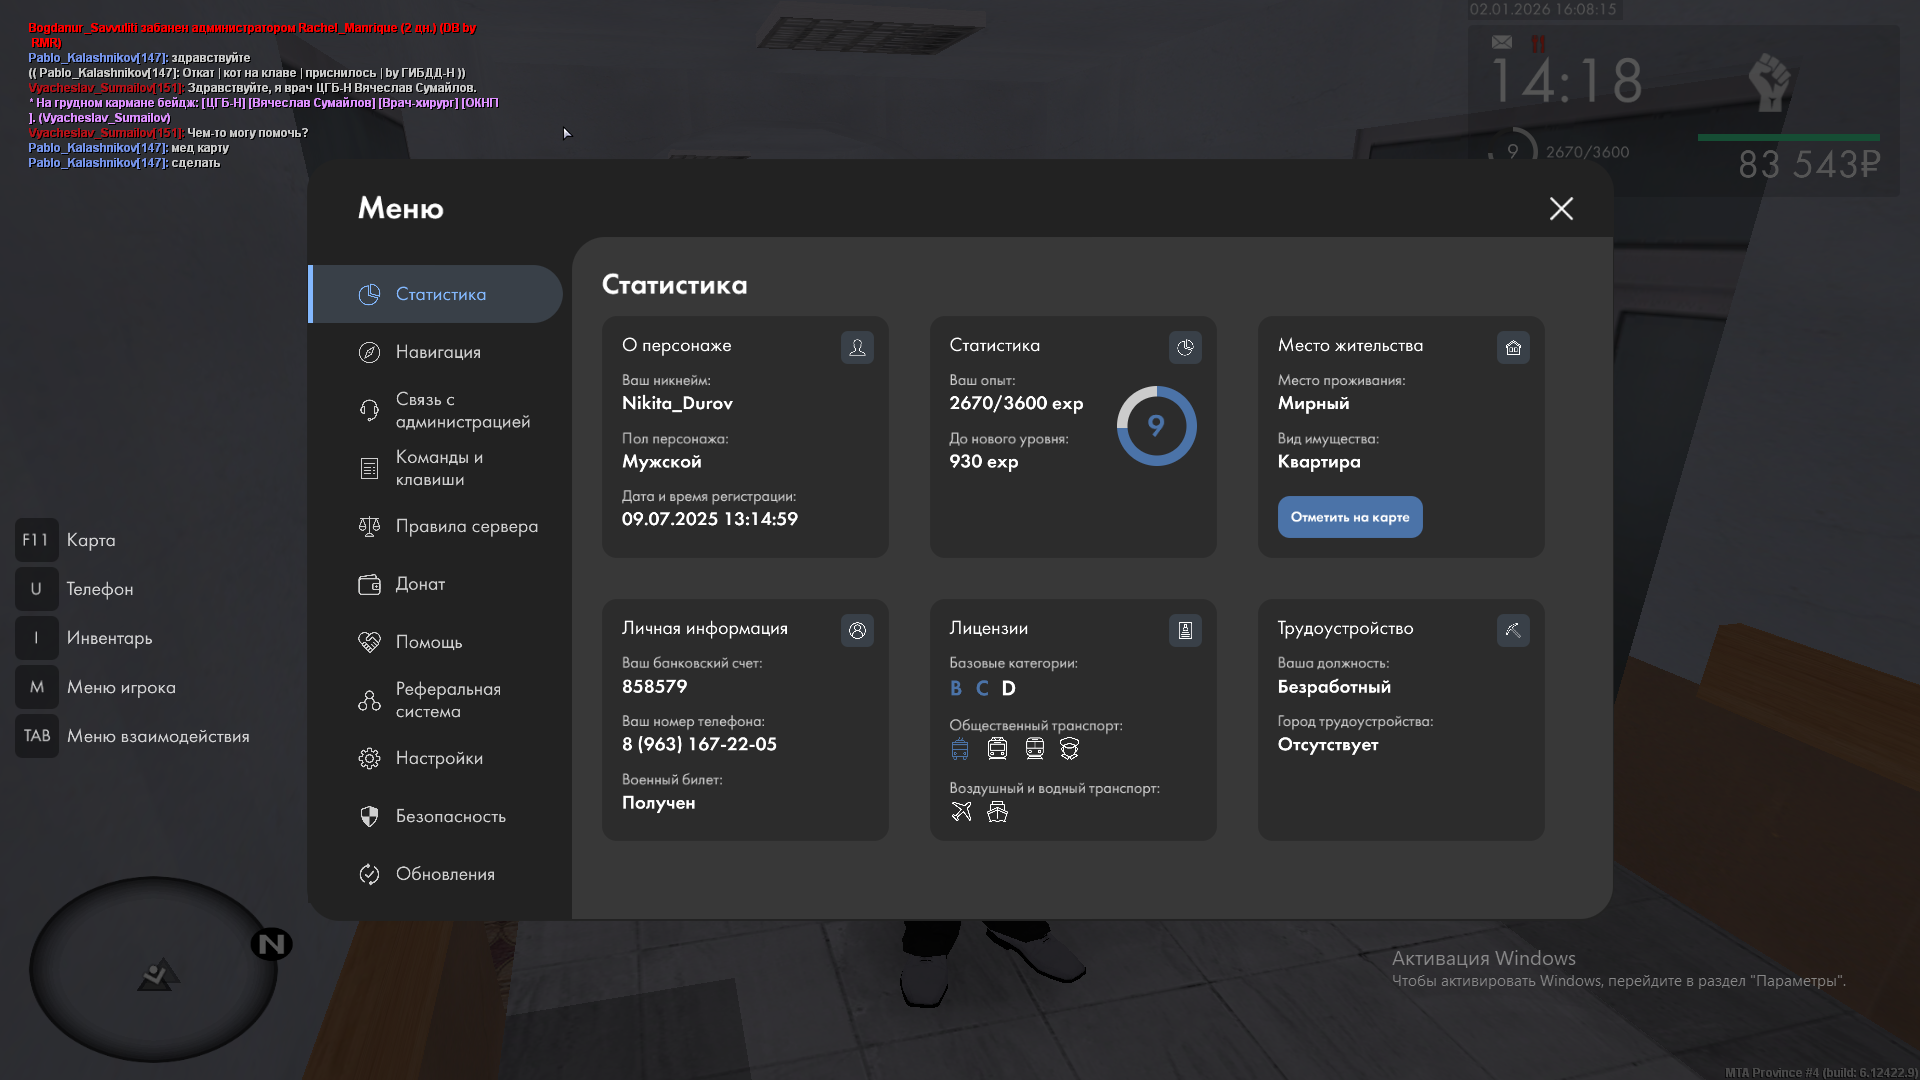Click the level 9 experience progress ring
1920x1080 pixels.
coord(1156,426)
